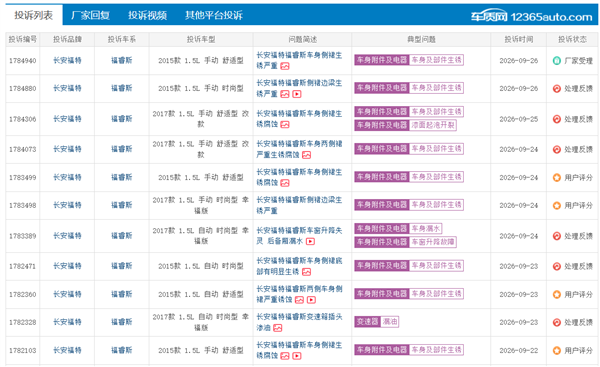Switch to the 投诉视频 tab

(x=147, y=15)
